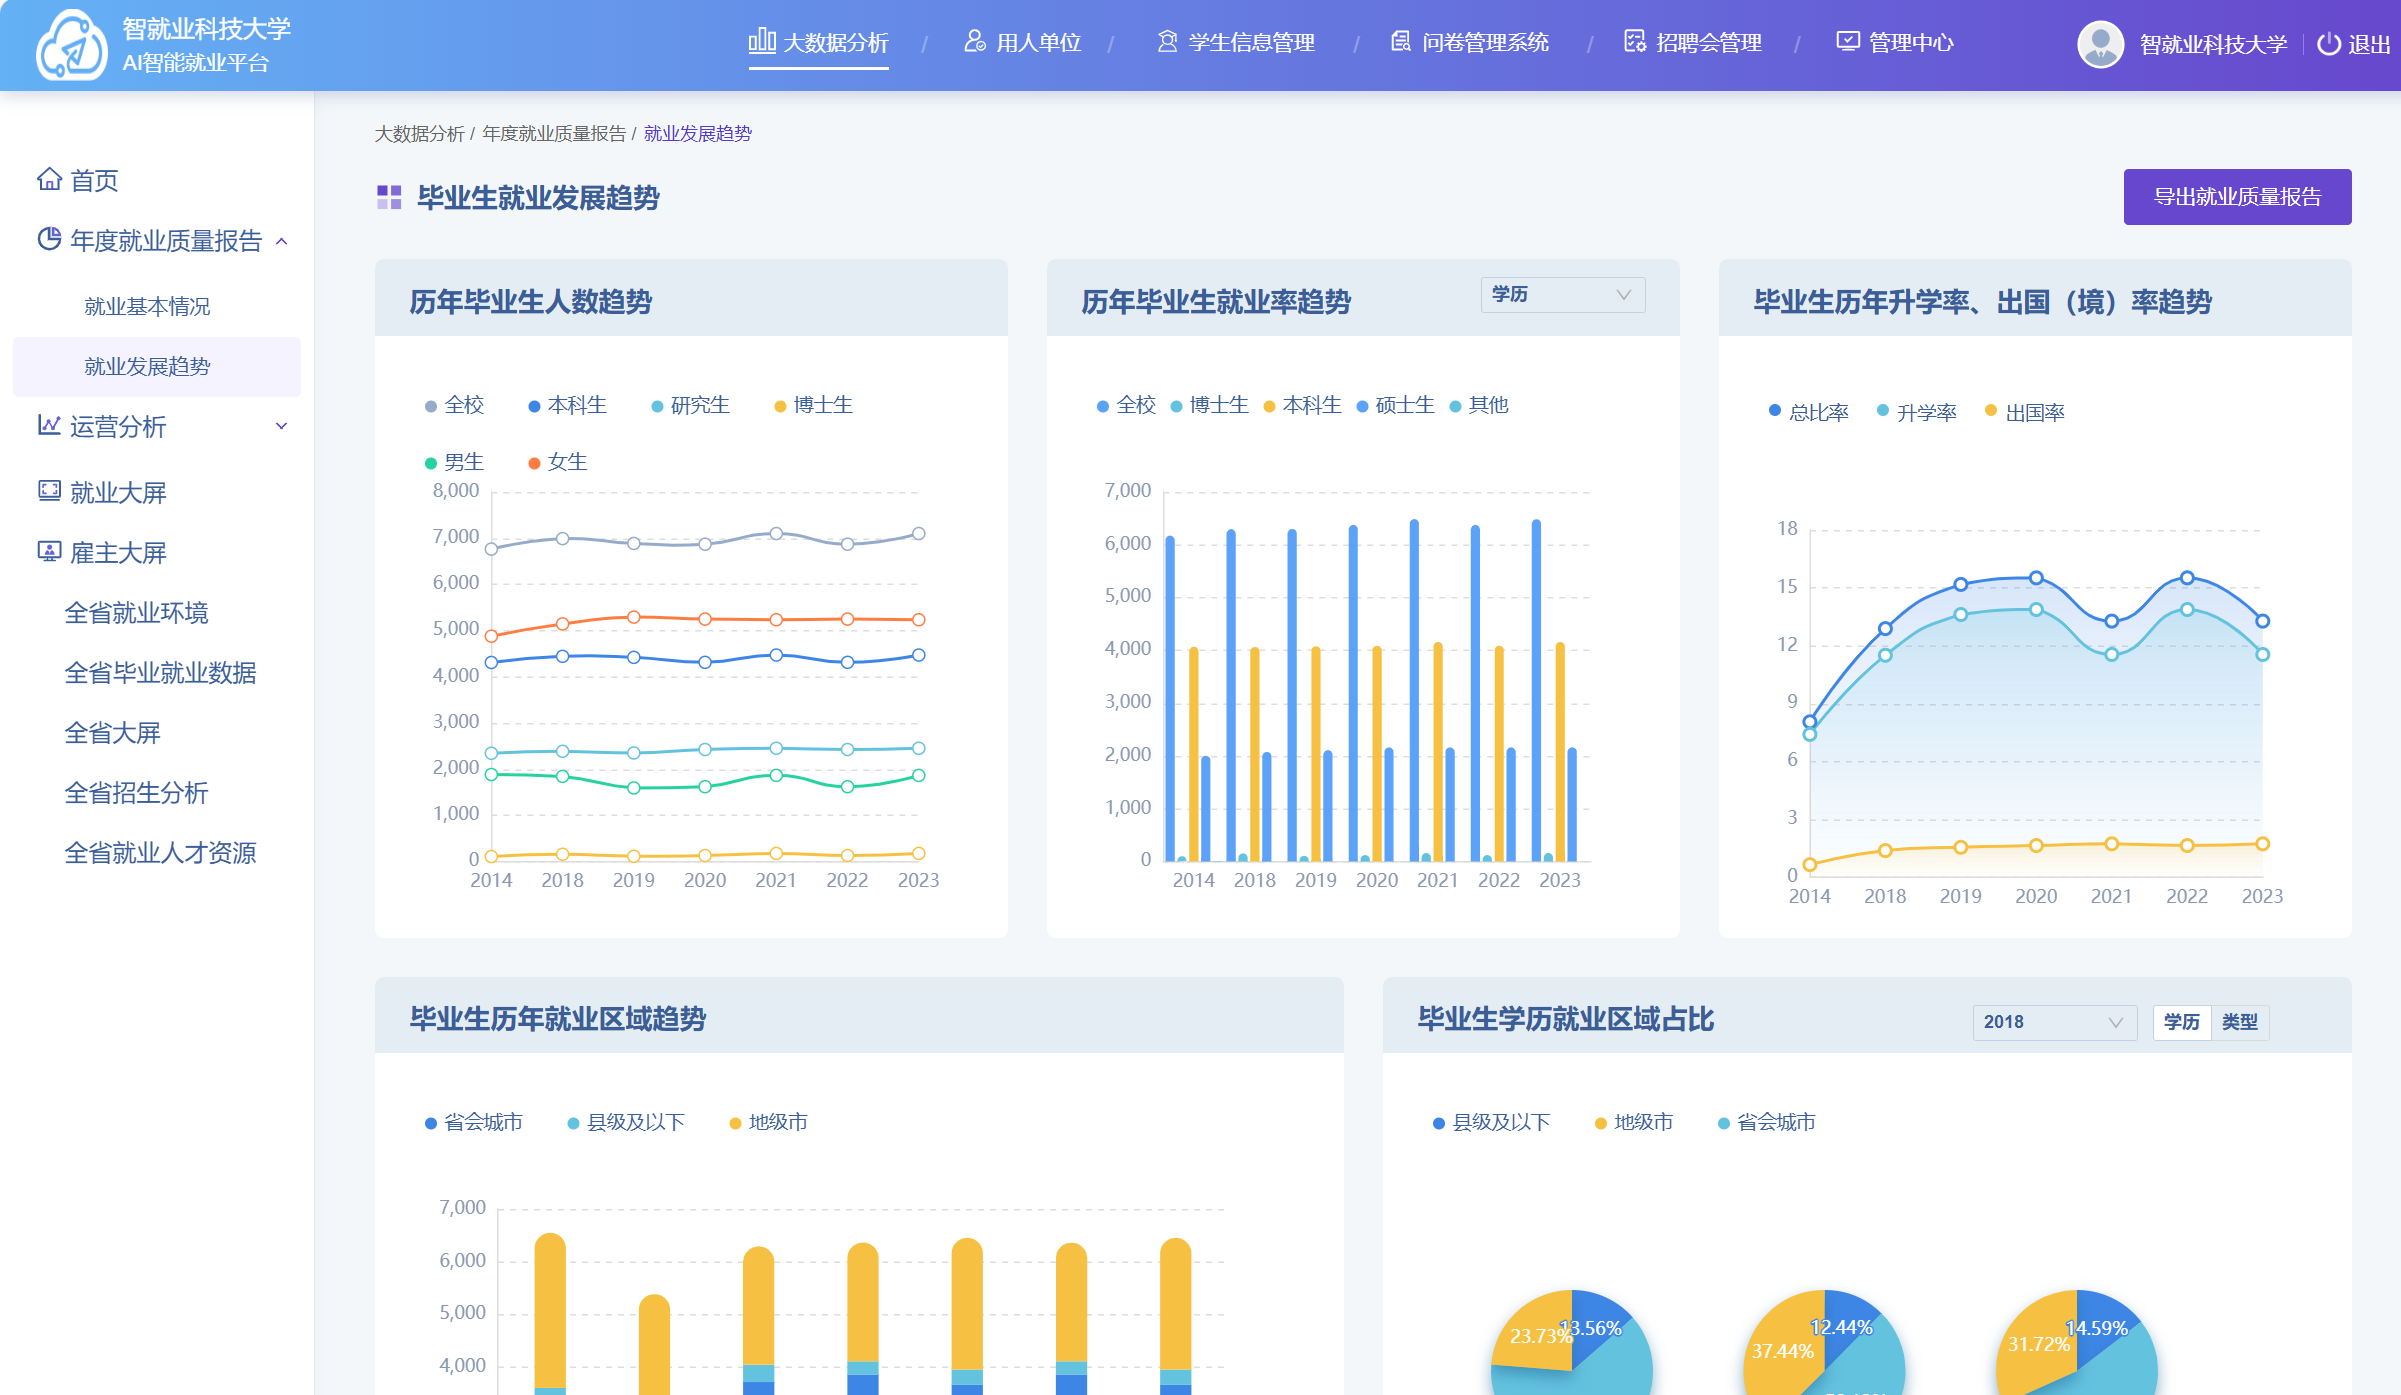Viewport: 2401px width, 1395px height.
Task: Click the home icon beside 首页
Action: (x=49, y=179)
